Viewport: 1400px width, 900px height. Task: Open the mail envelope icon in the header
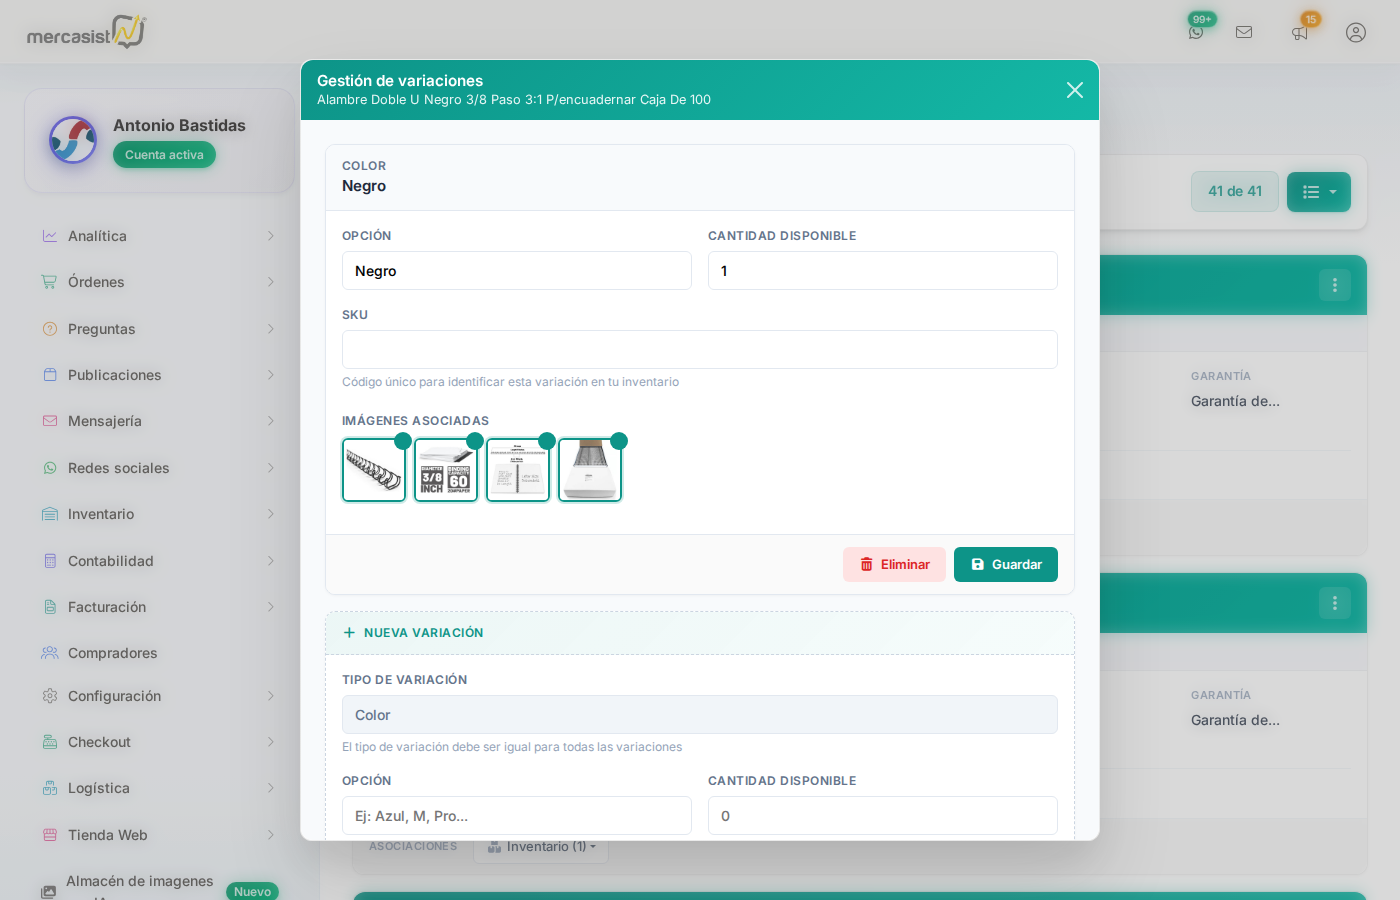1244,31
